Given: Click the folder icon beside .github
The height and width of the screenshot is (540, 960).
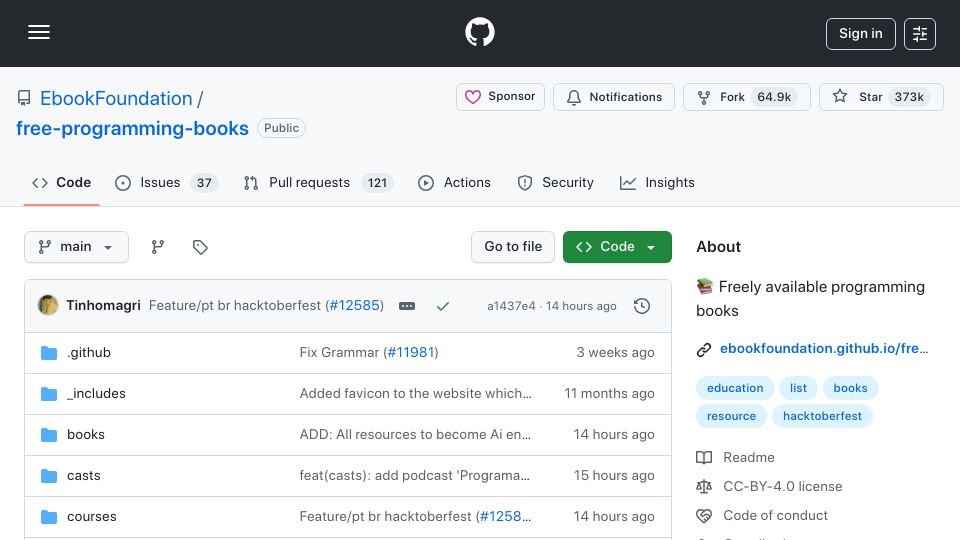Looking at the screenshot, I should (49, 353).
